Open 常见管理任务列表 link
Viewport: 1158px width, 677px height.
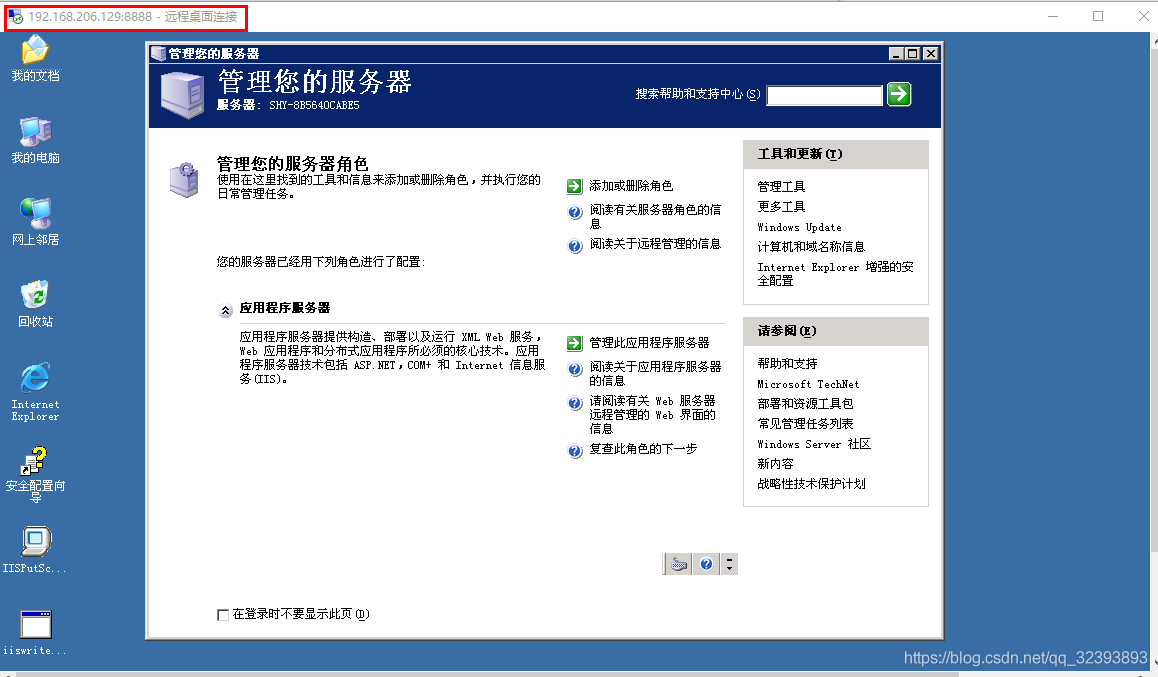click(805, 423)
